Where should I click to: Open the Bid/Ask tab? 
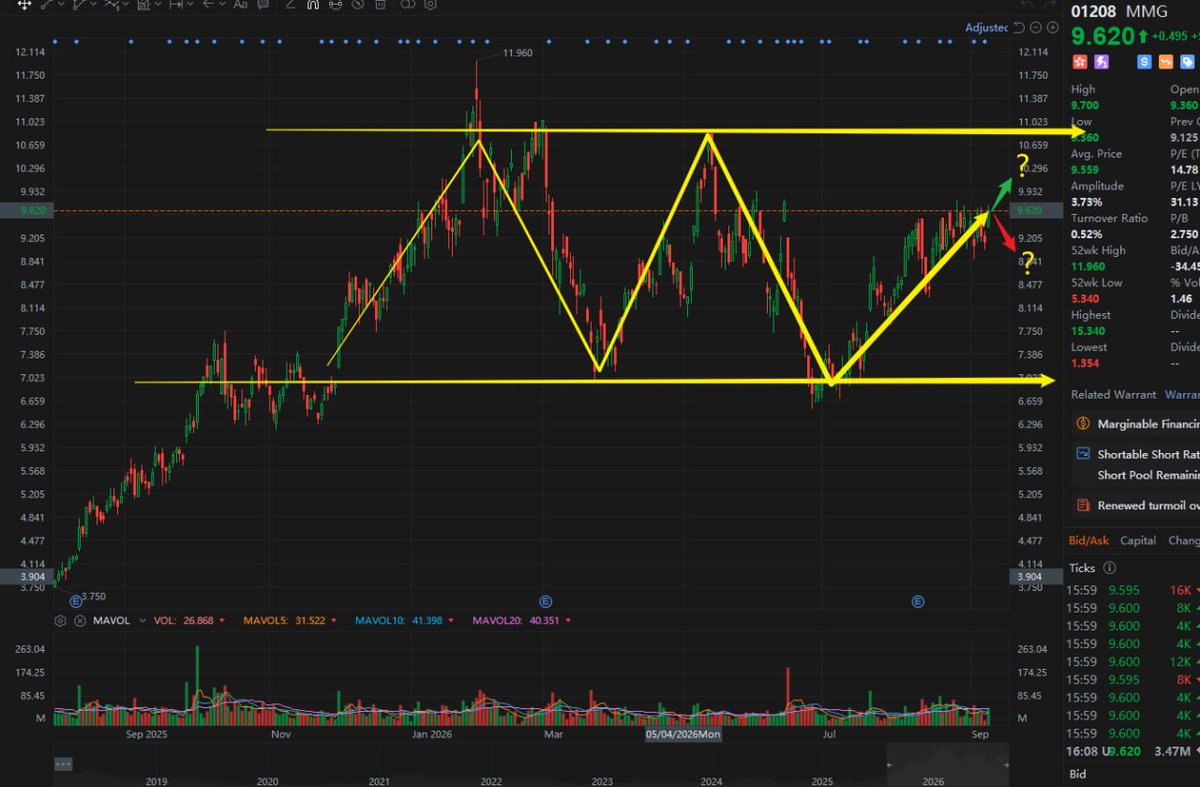tap(1089, 540)
